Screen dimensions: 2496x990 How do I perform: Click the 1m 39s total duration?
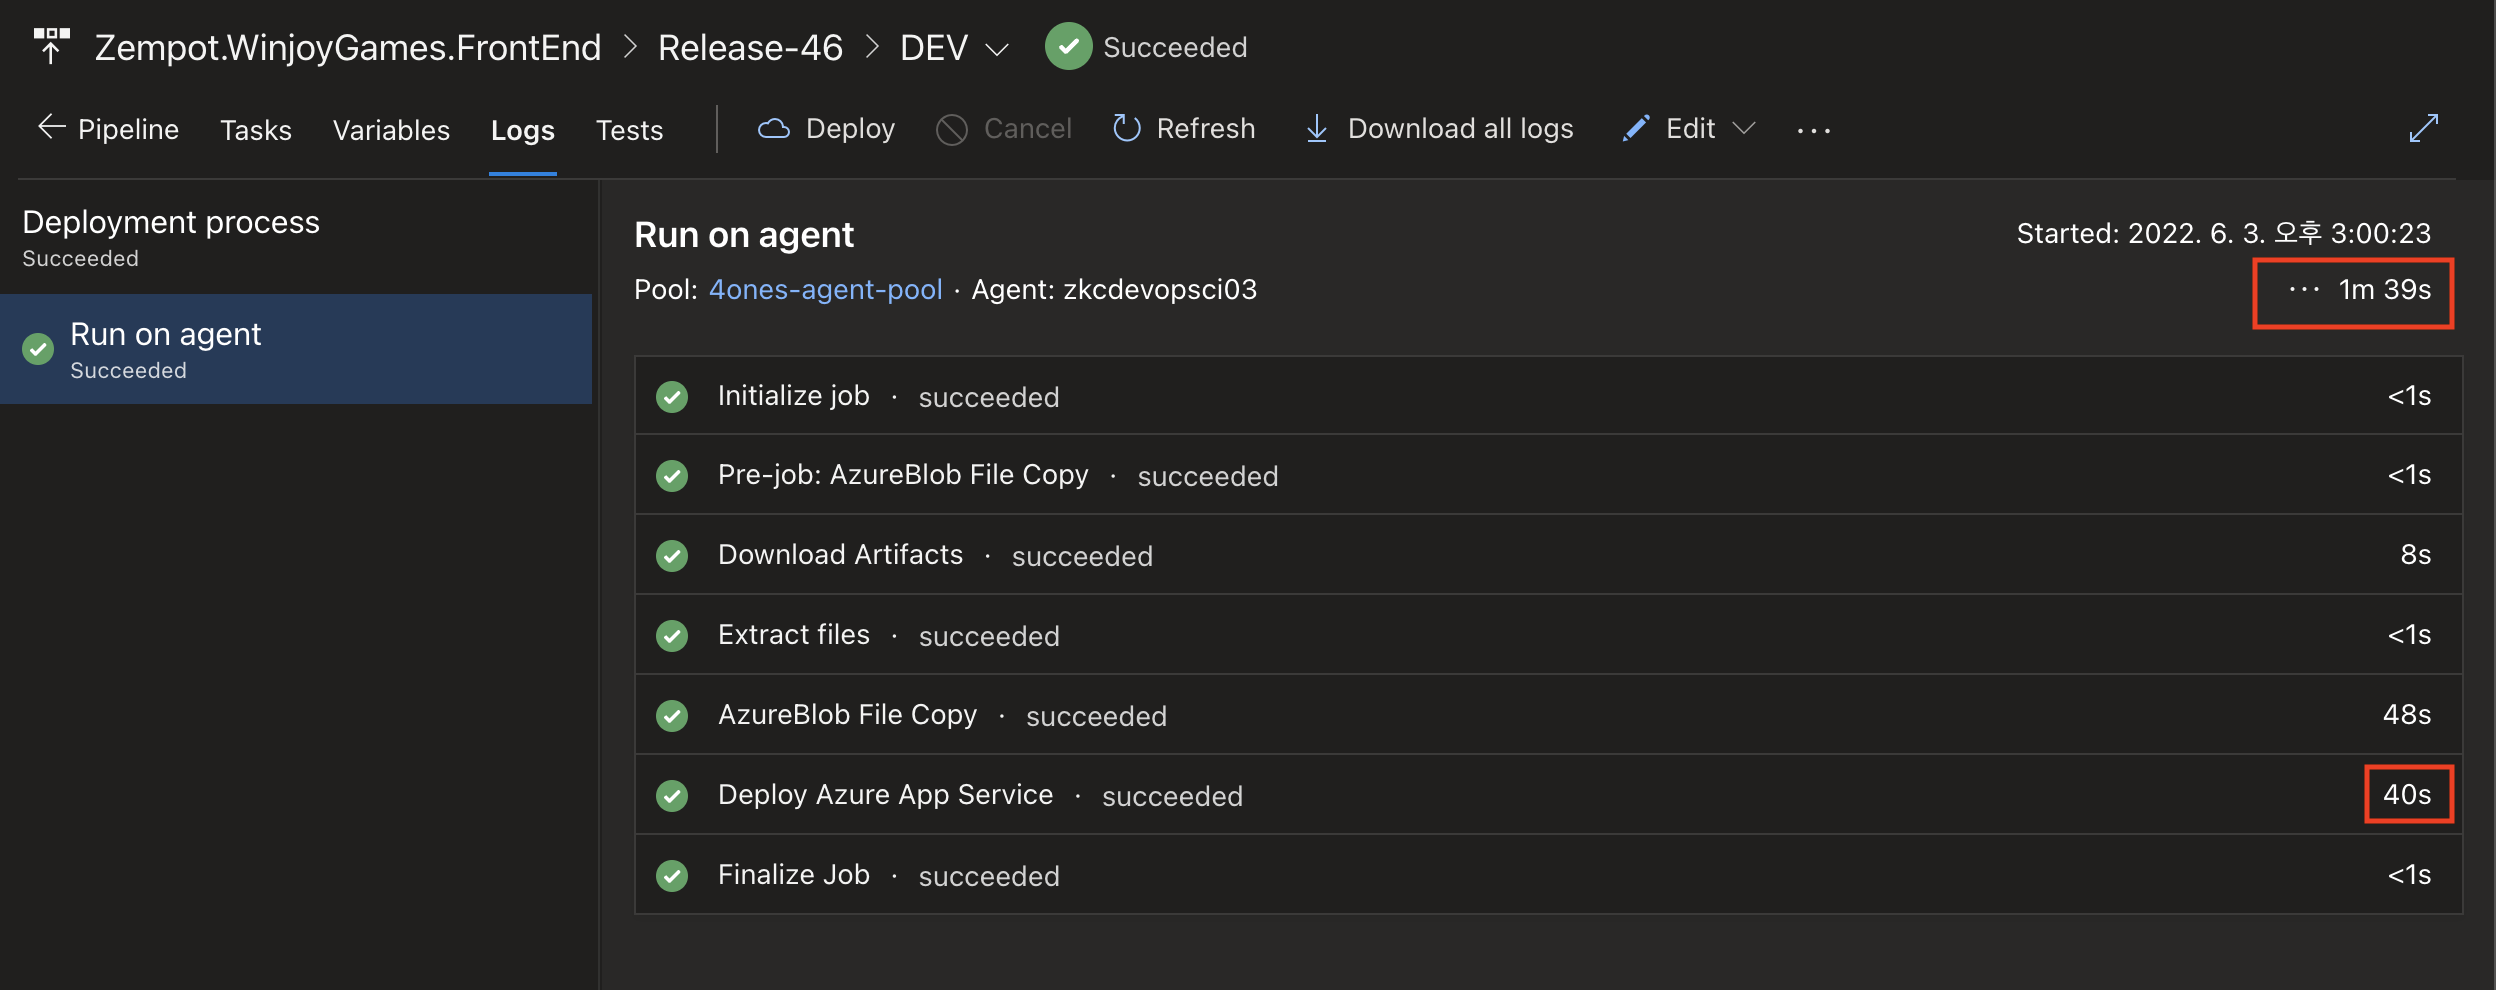(2385, 290)
